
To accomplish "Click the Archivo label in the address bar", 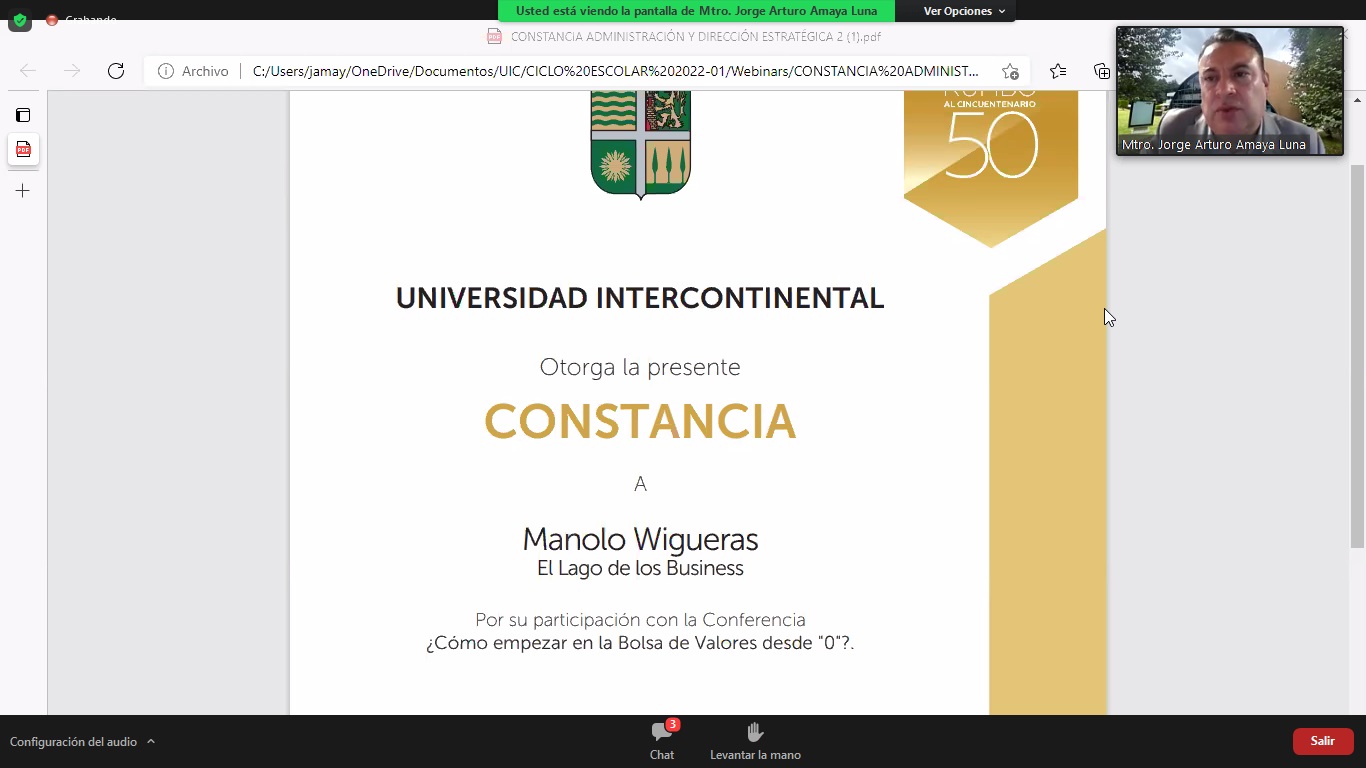I will [x=205, y=71].
